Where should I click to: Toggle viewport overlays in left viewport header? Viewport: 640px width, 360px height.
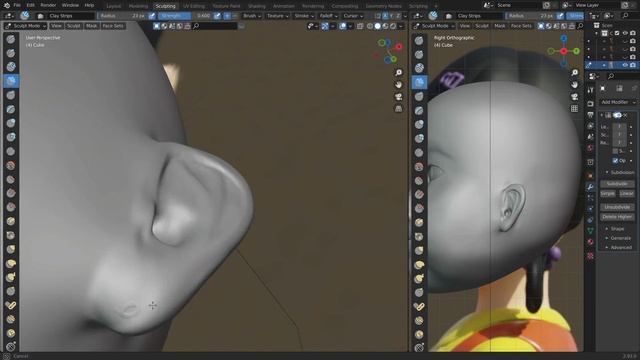point(343,26)
